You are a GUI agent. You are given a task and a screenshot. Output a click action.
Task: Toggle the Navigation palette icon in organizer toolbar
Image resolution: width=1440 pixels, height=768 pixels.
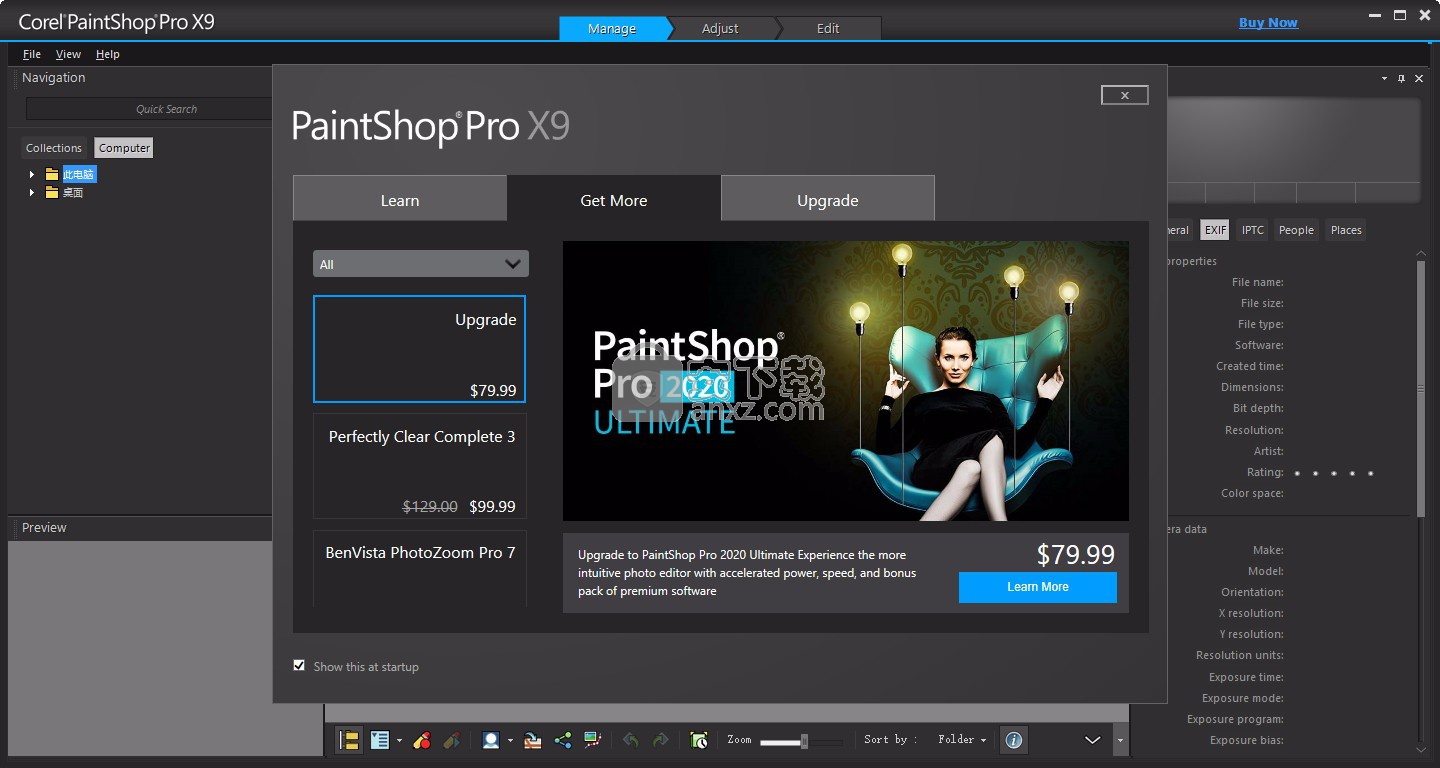tap(349, 740)
